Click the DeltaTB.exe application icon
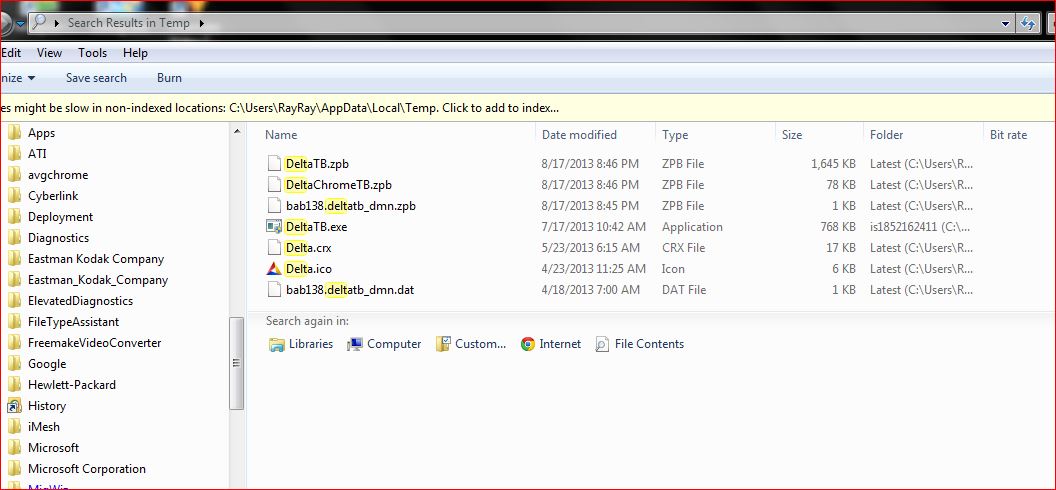Viewport: 1056px width, 490px height. [x=273, y=227]
